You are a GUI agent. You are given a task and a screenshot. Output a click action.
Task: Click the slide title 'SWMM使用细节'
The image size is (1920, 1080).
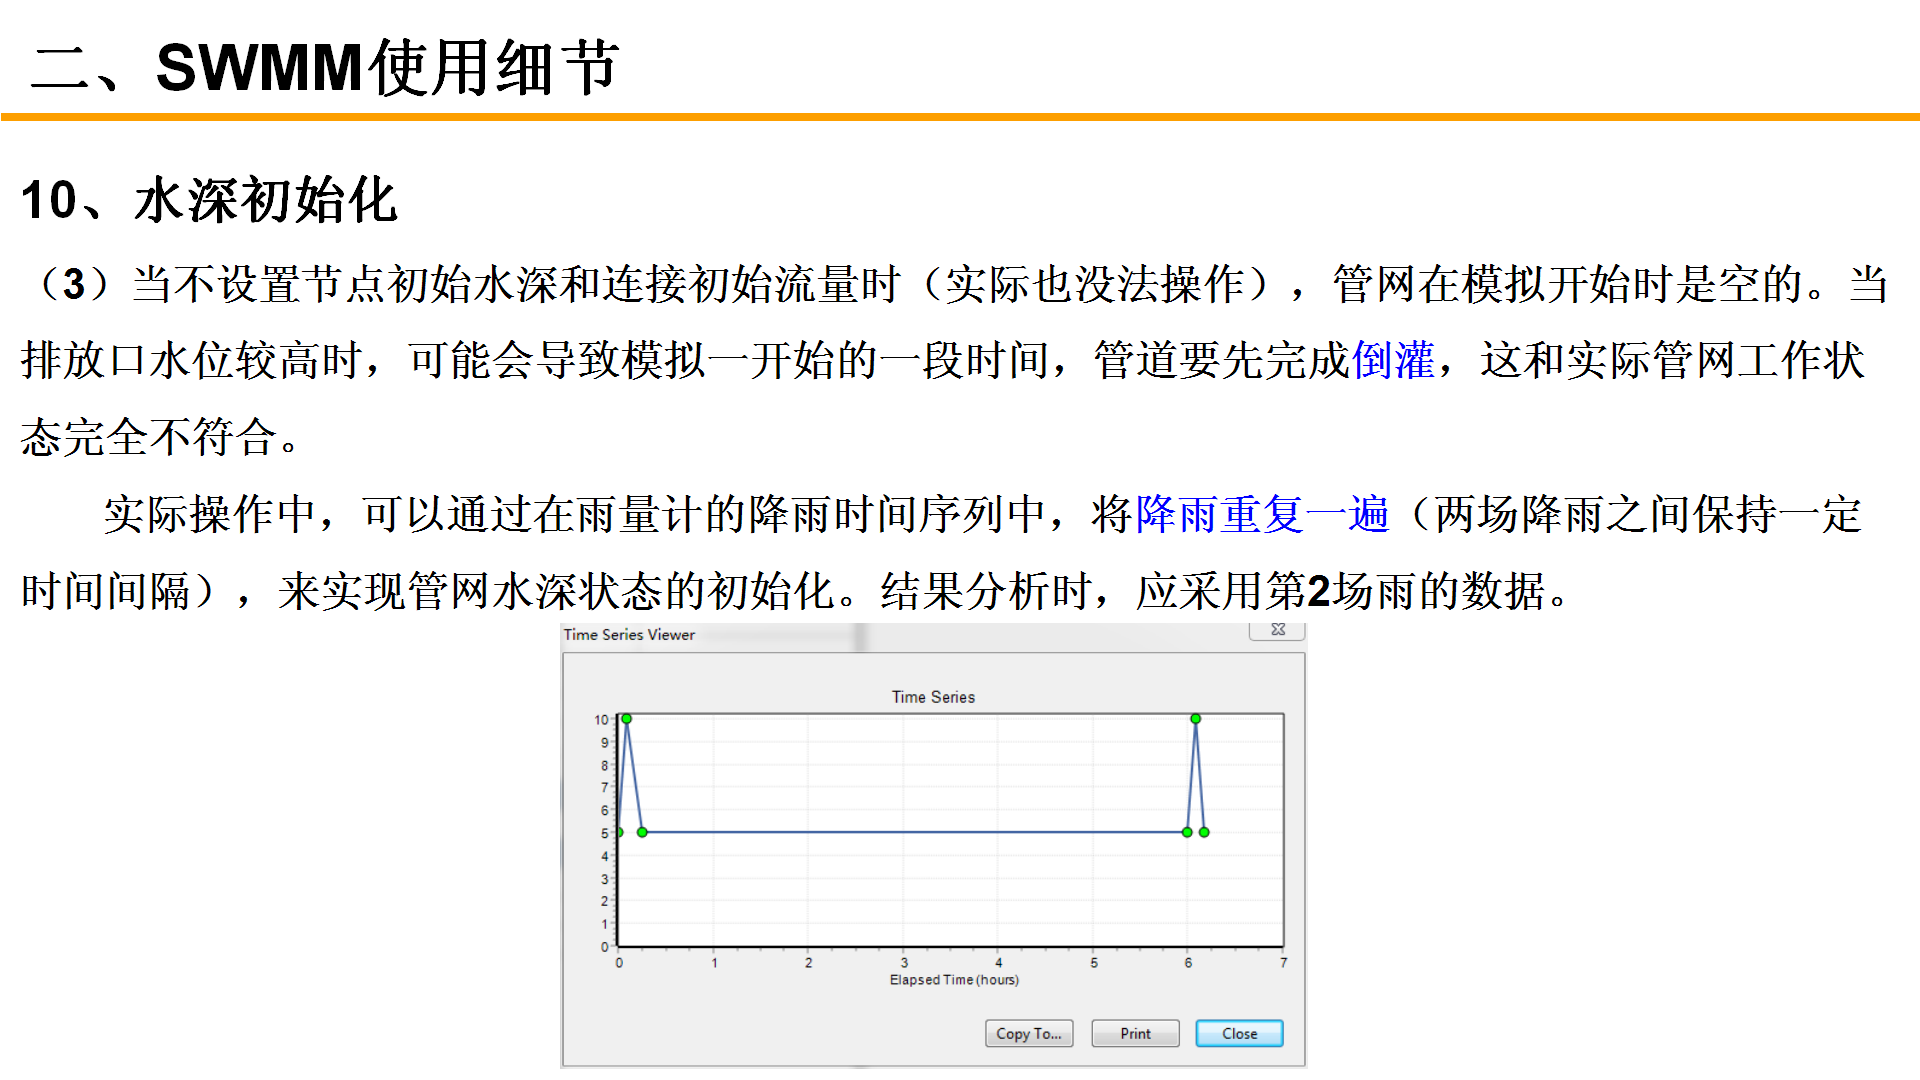pyautogui.click(x=387, y=68)
